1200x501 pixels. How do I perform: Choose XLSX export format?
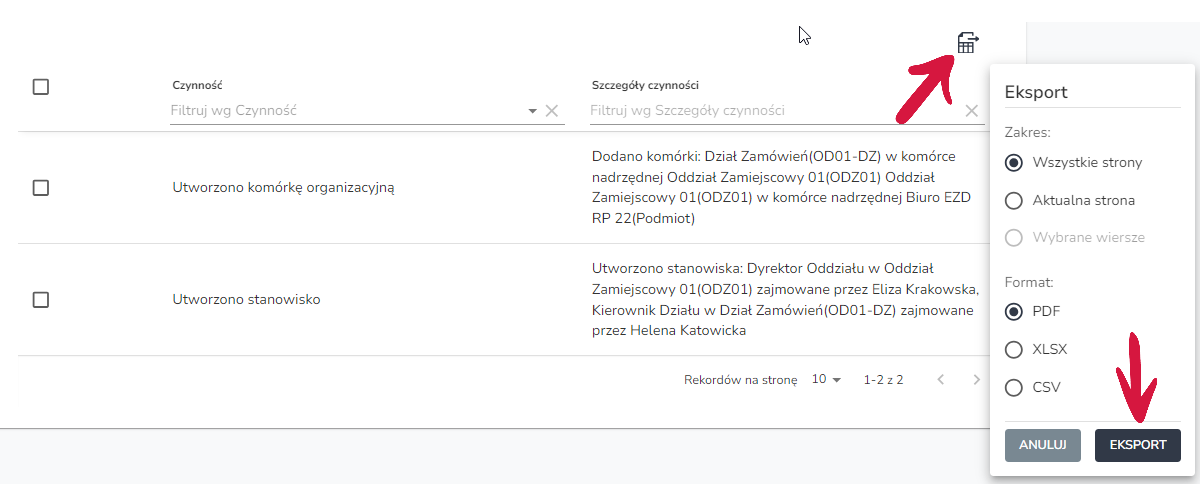click(1014, 350)
